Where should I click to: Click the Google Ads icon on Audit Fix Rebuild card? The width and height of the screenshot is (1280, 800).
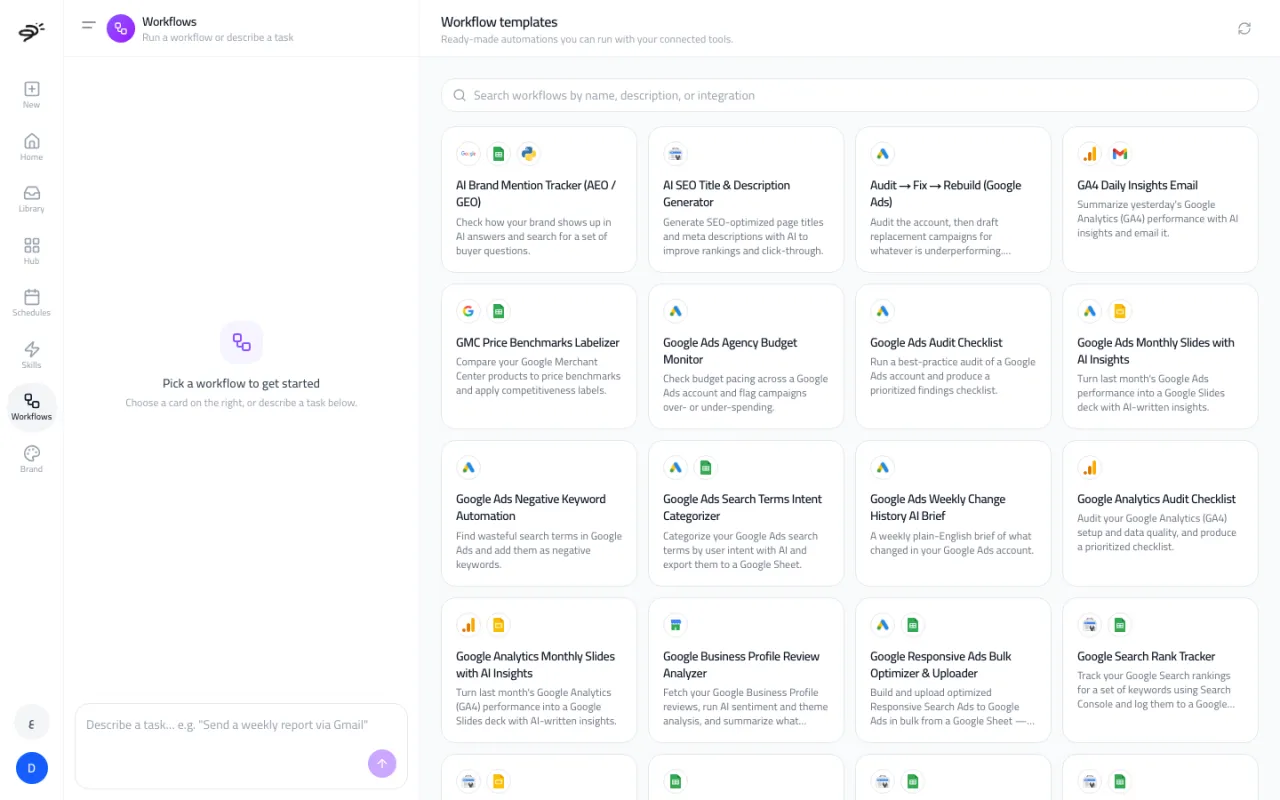click(882, 153)
